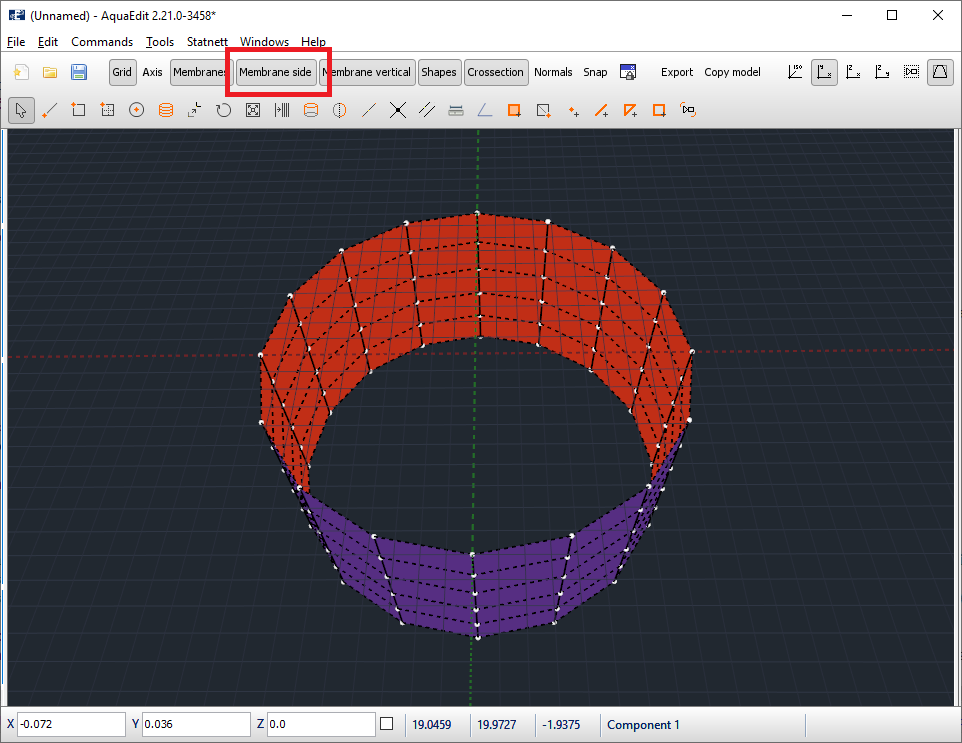
Task: Click the orange bracket connector tool icon
Action: [688, 110]
